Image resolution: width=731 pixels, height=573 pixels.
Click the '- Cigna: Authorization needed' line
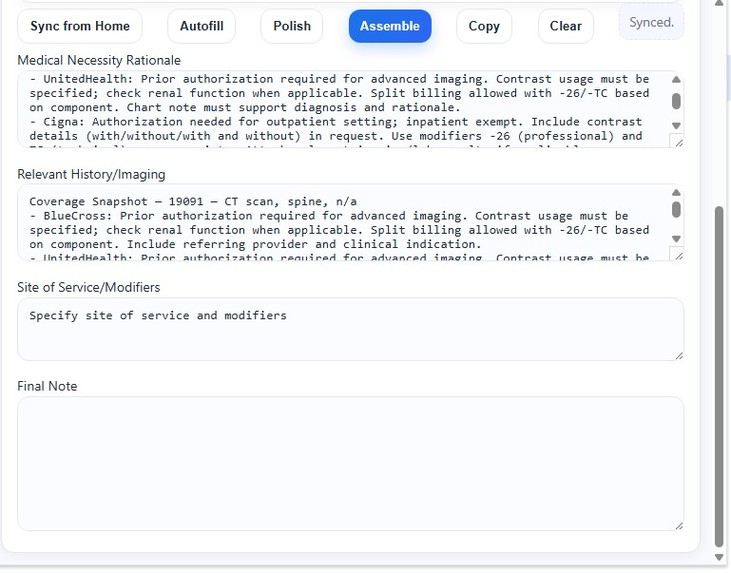[336, 122]
